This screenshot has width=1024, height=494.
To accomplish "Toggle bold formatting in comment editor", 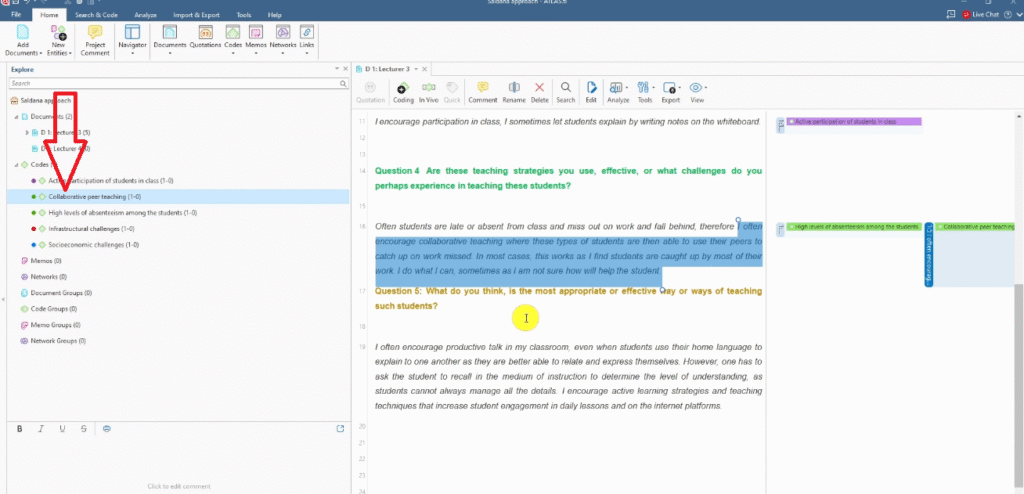I will click(x=20, y=428).
